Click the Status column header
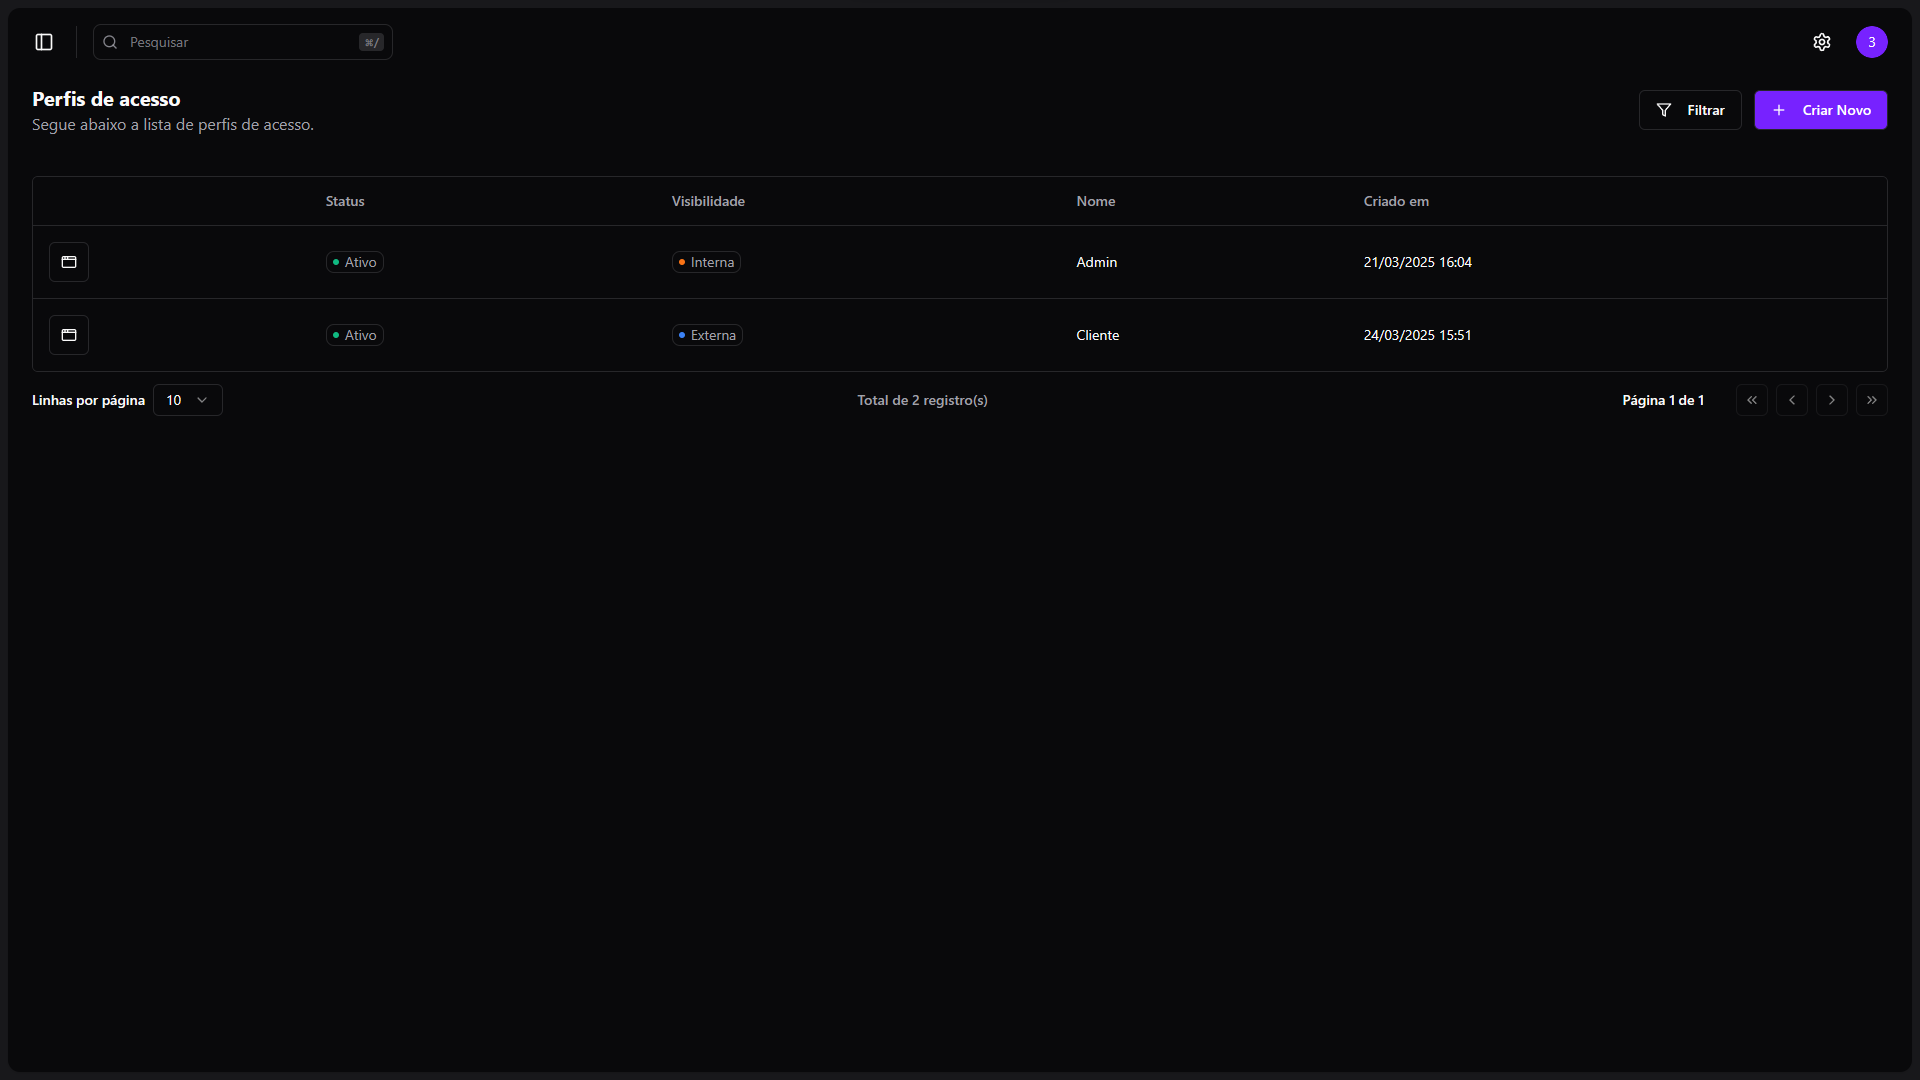1920x1080 pixels. [345, 201]
